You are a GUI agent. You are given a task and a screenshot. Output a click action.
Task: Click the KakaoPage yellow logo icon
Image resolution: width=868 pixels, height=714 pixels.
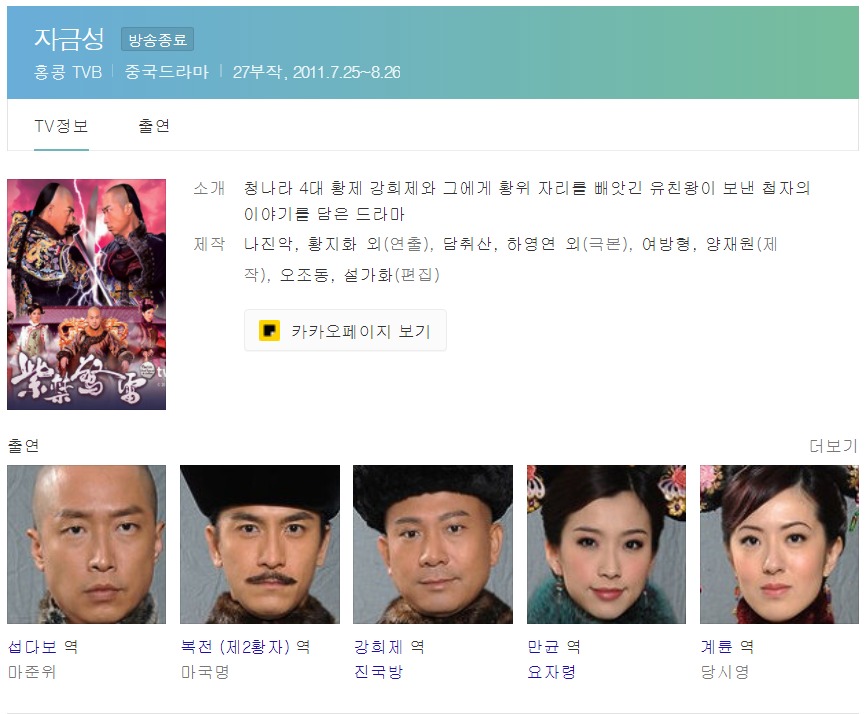tap(269, 330)
